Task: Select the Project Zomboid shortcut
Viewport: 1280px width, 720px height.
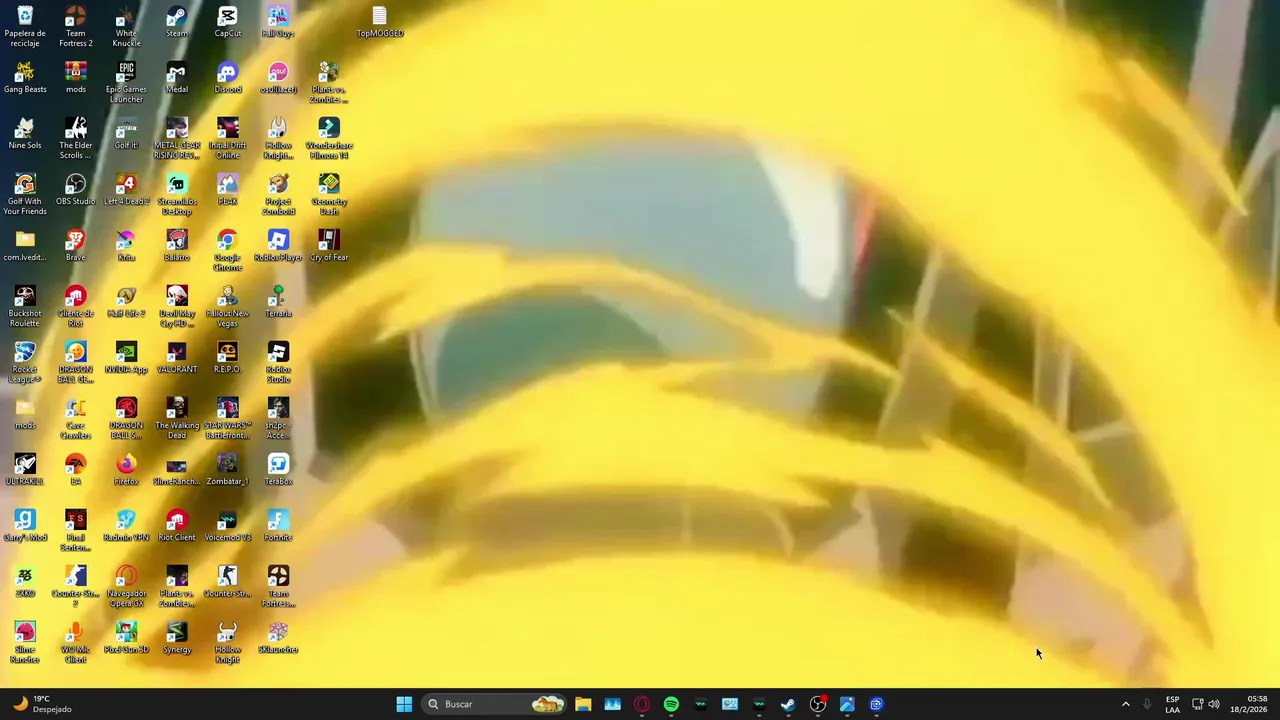Action: pyautogui.click(x=278, y=194)
